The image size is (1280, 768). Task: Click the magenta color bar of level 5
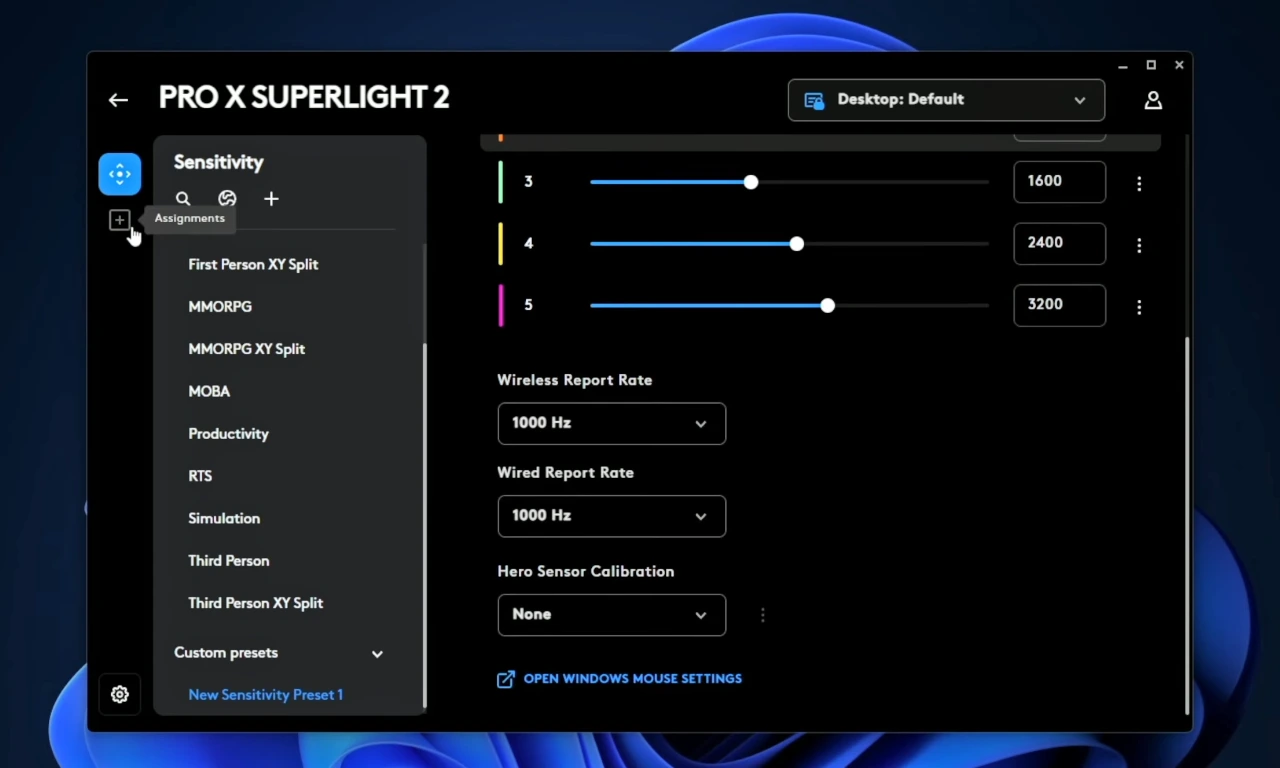(500, 306)
